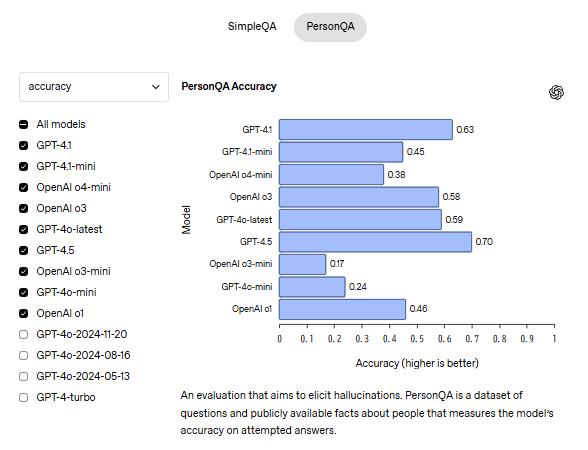
Task: Deselect GPT-4o-latest checkbox
Action: tap(24, 230)
